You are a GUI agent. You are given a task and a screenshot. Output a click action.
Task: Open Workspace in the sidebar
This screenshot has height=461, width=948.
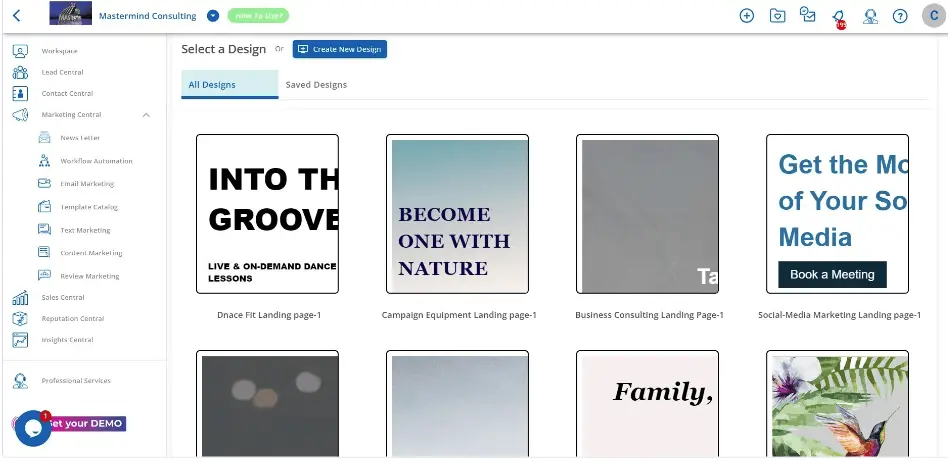tap(59, 51)
